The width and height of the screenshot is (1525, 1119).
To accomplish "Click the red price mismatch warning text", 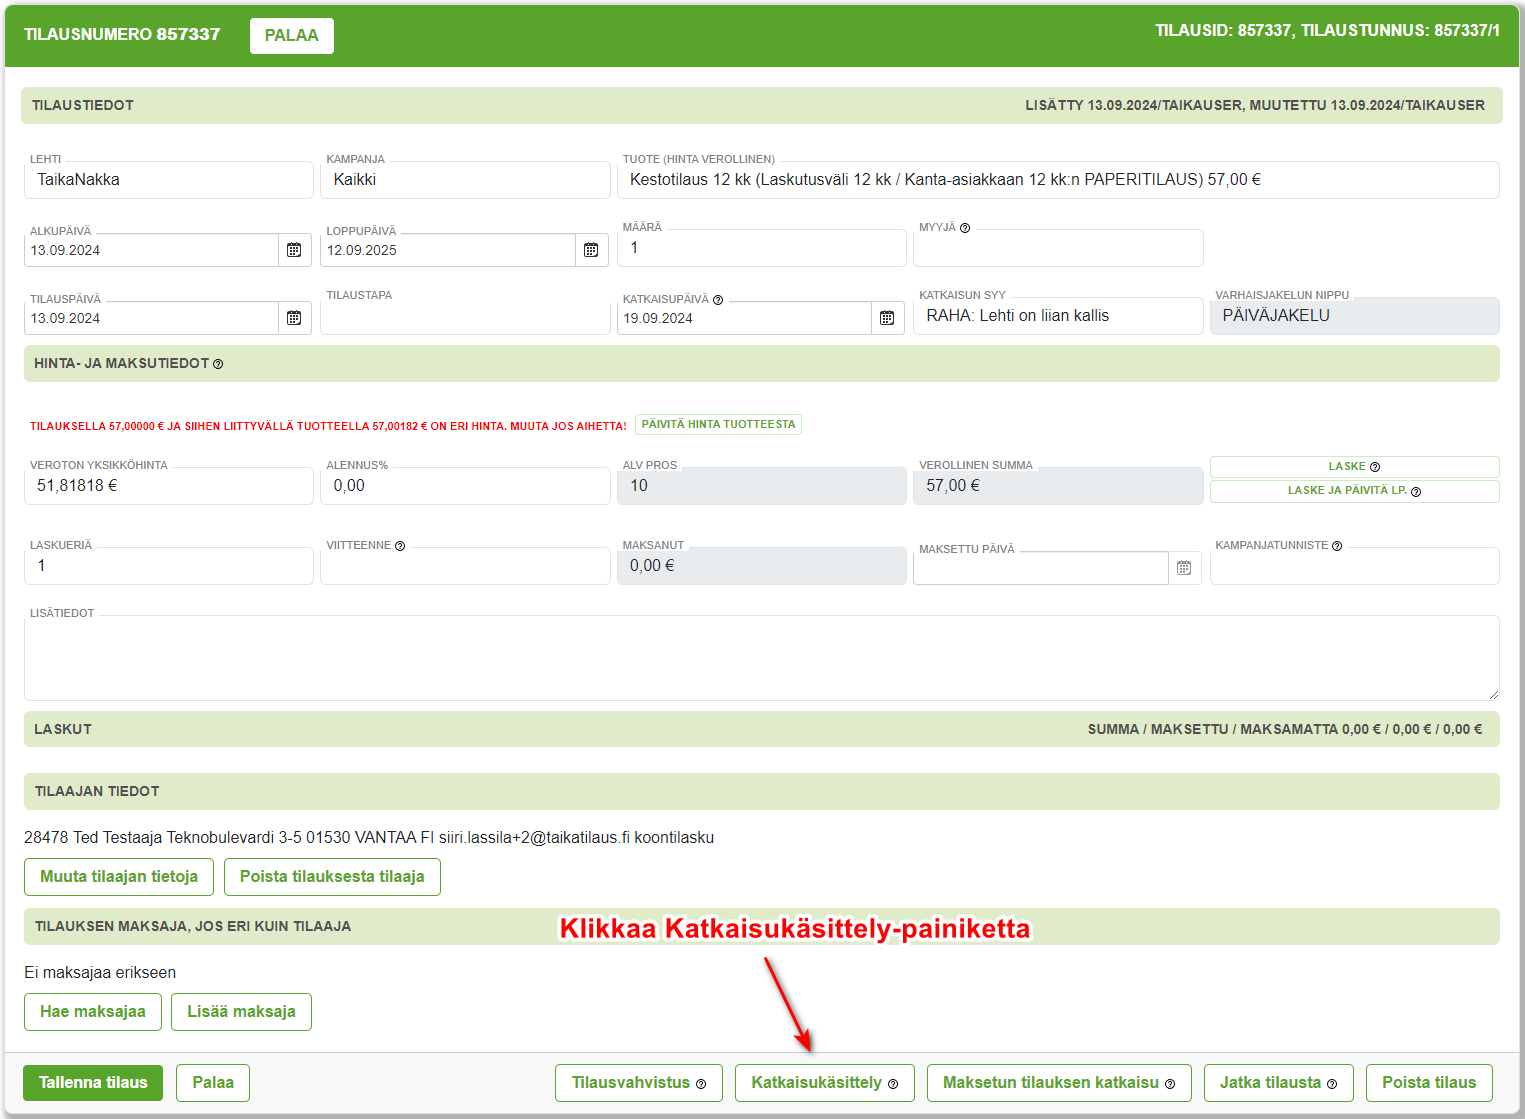I will coord(328,426).
